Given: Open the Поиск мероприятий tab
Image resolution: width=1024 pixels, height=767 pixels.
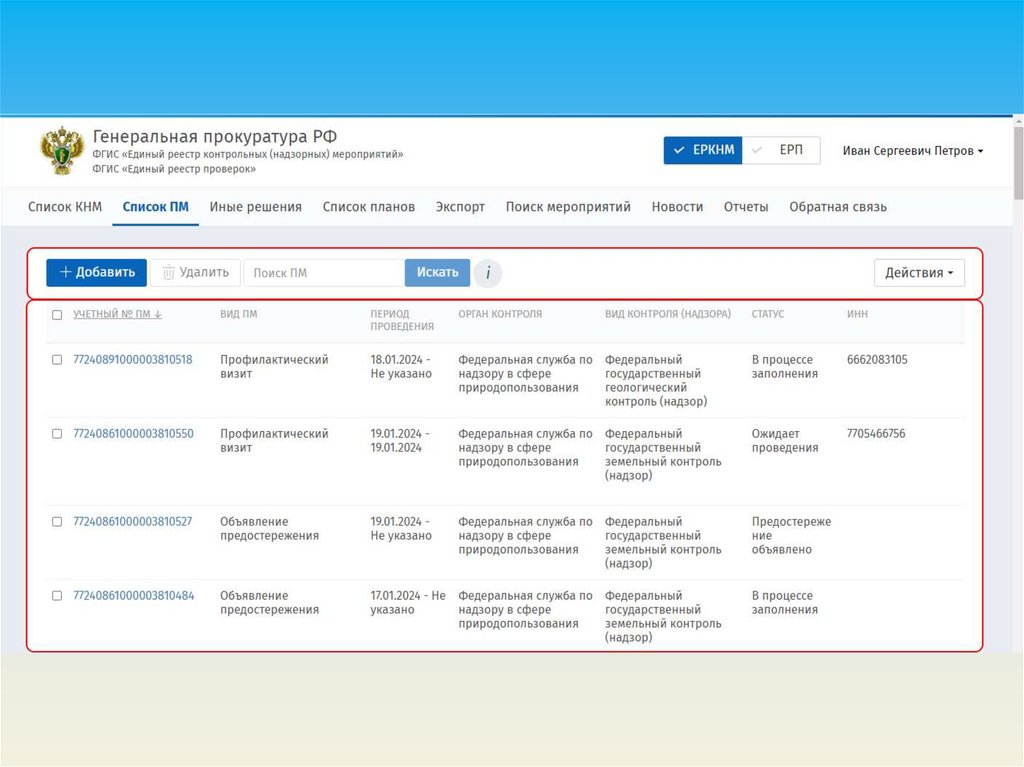Looking at the screenshot, I should coord(568,207).
